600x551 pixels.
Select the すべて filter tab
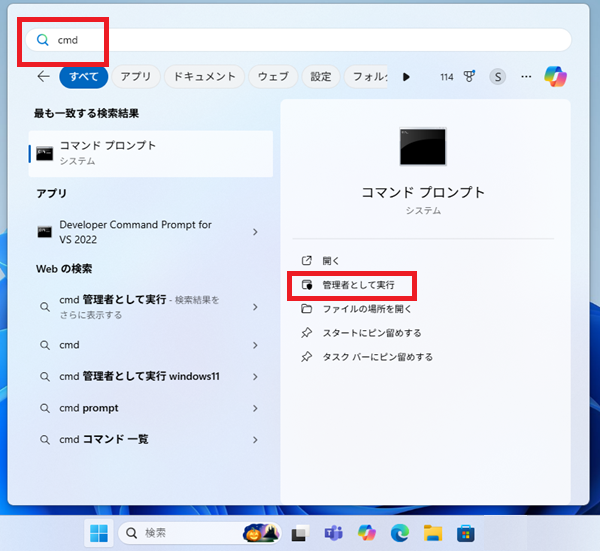tap(83, 77)
